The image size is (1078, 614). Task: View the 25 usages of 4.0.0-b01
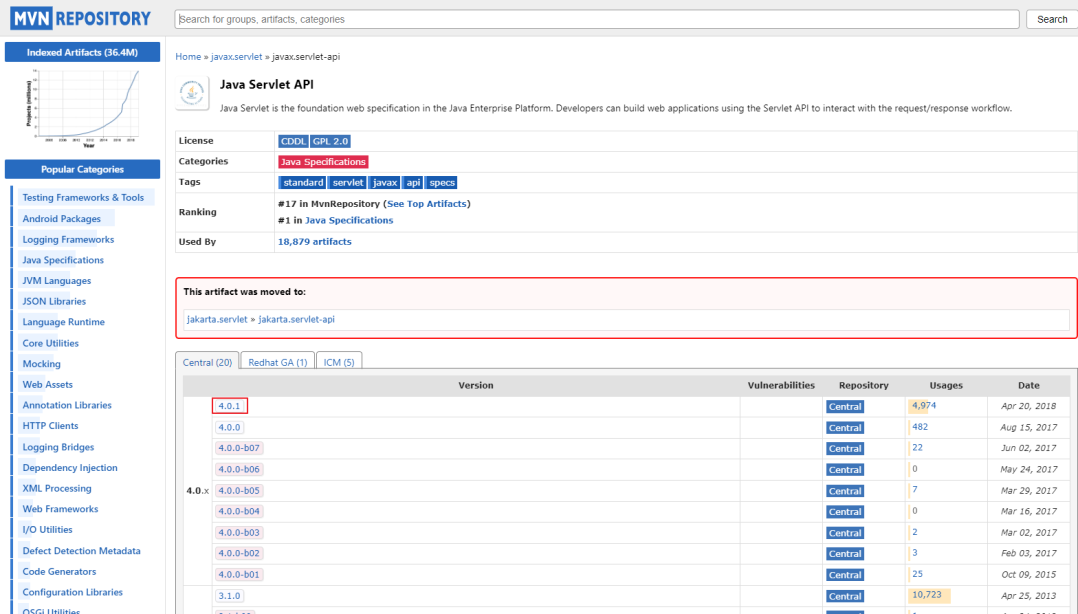pos(917,573)
